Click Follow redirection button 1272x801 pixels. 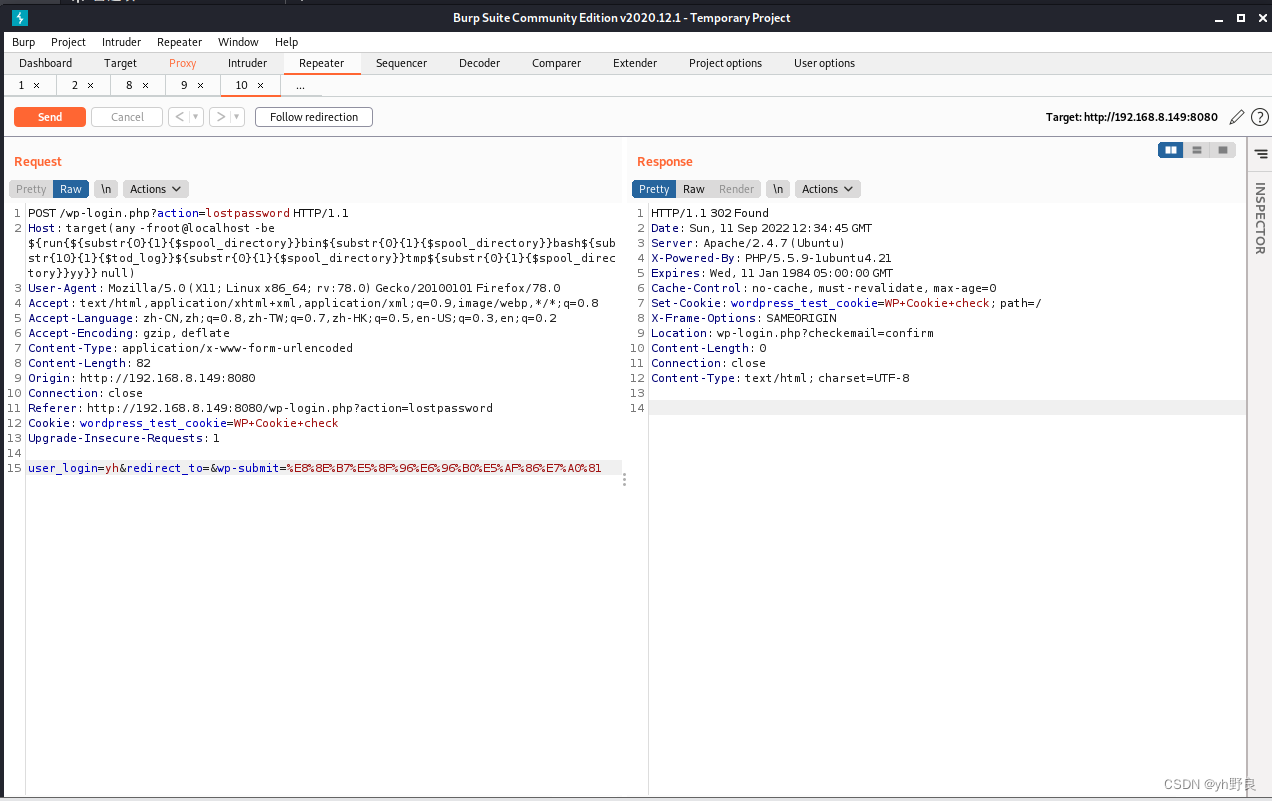tap(314, 117)
